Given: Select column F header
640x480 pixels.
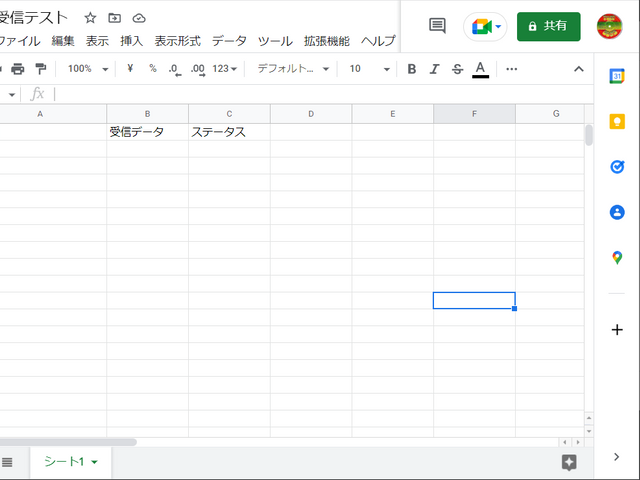Looking at the screenshot, I should [474, 114].
